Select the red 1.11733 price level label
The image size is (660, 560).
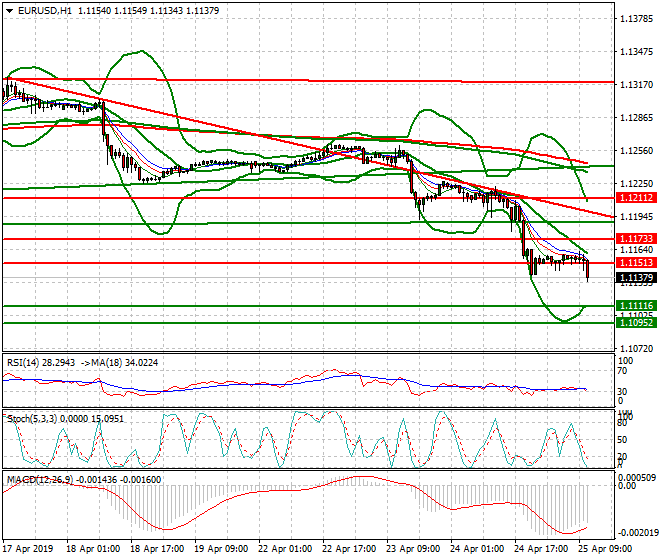point(636,238)
